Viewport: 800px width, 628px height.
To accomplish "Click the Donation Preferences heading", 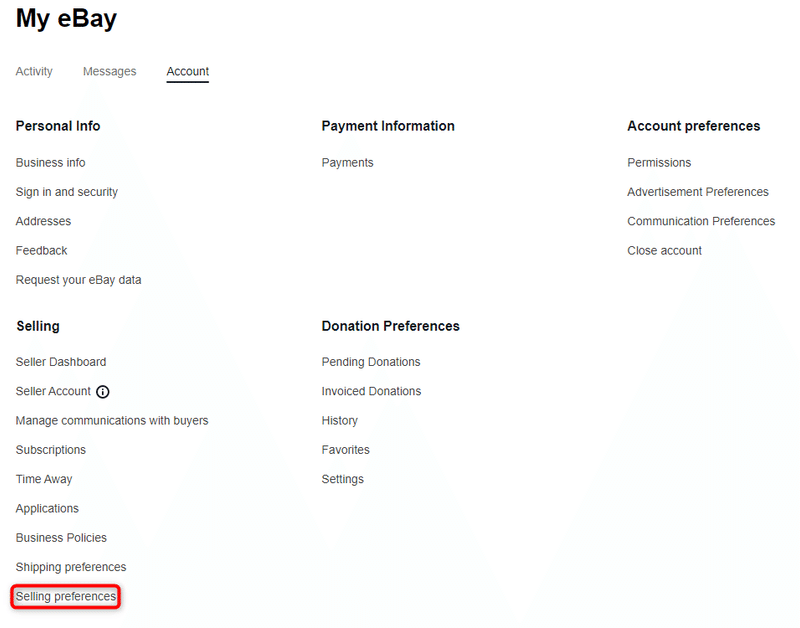I will (x=391, y=326).
